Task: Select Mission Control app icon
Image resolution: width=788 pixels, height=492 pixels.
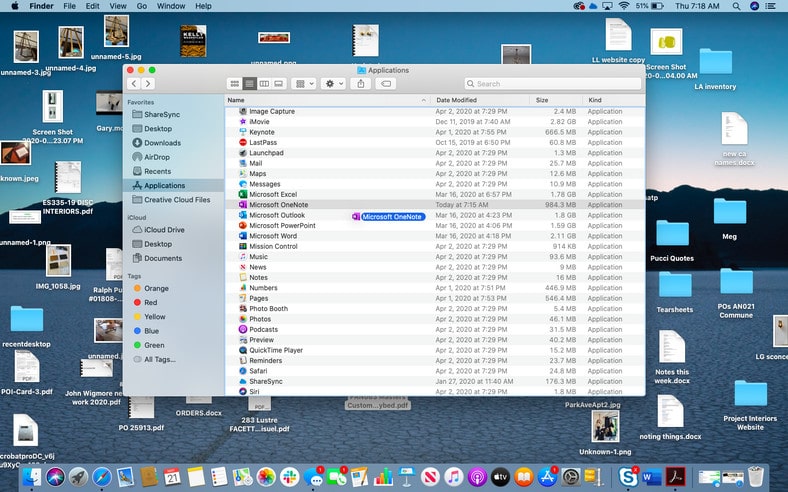Action: [x=243, y=246]
